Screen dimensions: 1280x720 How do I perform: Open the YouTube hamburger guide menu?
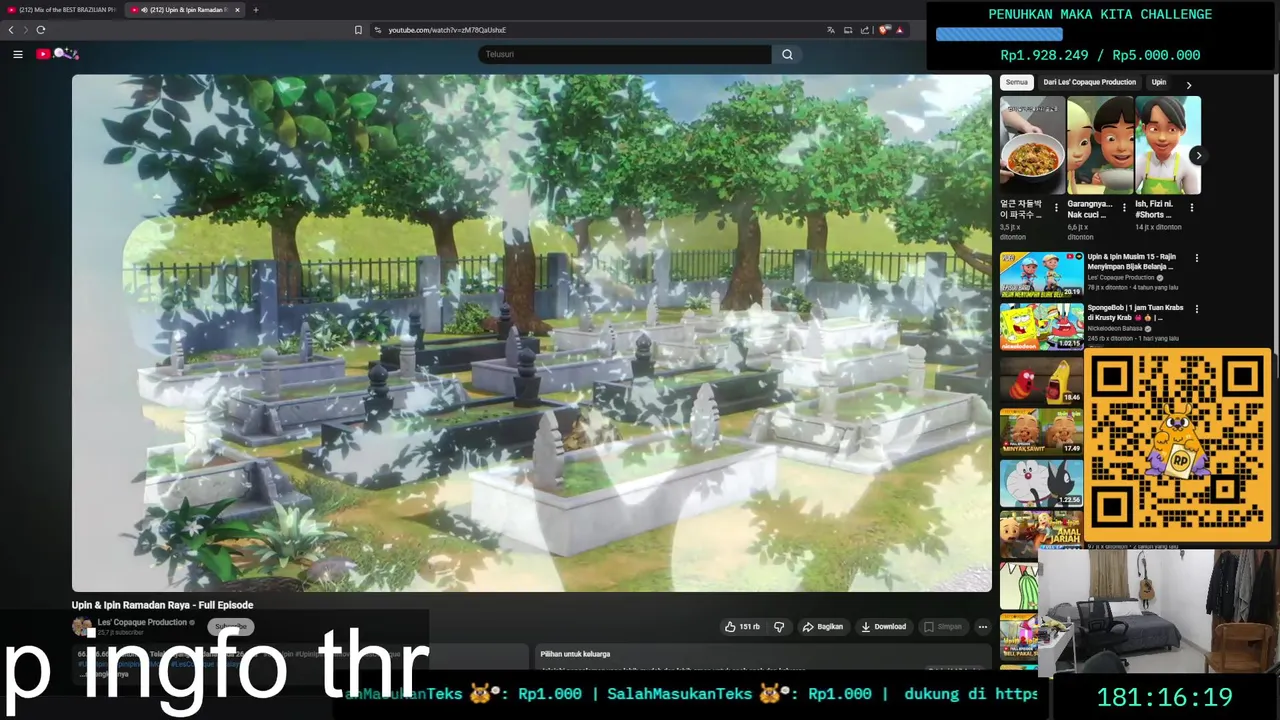(17, 54)
